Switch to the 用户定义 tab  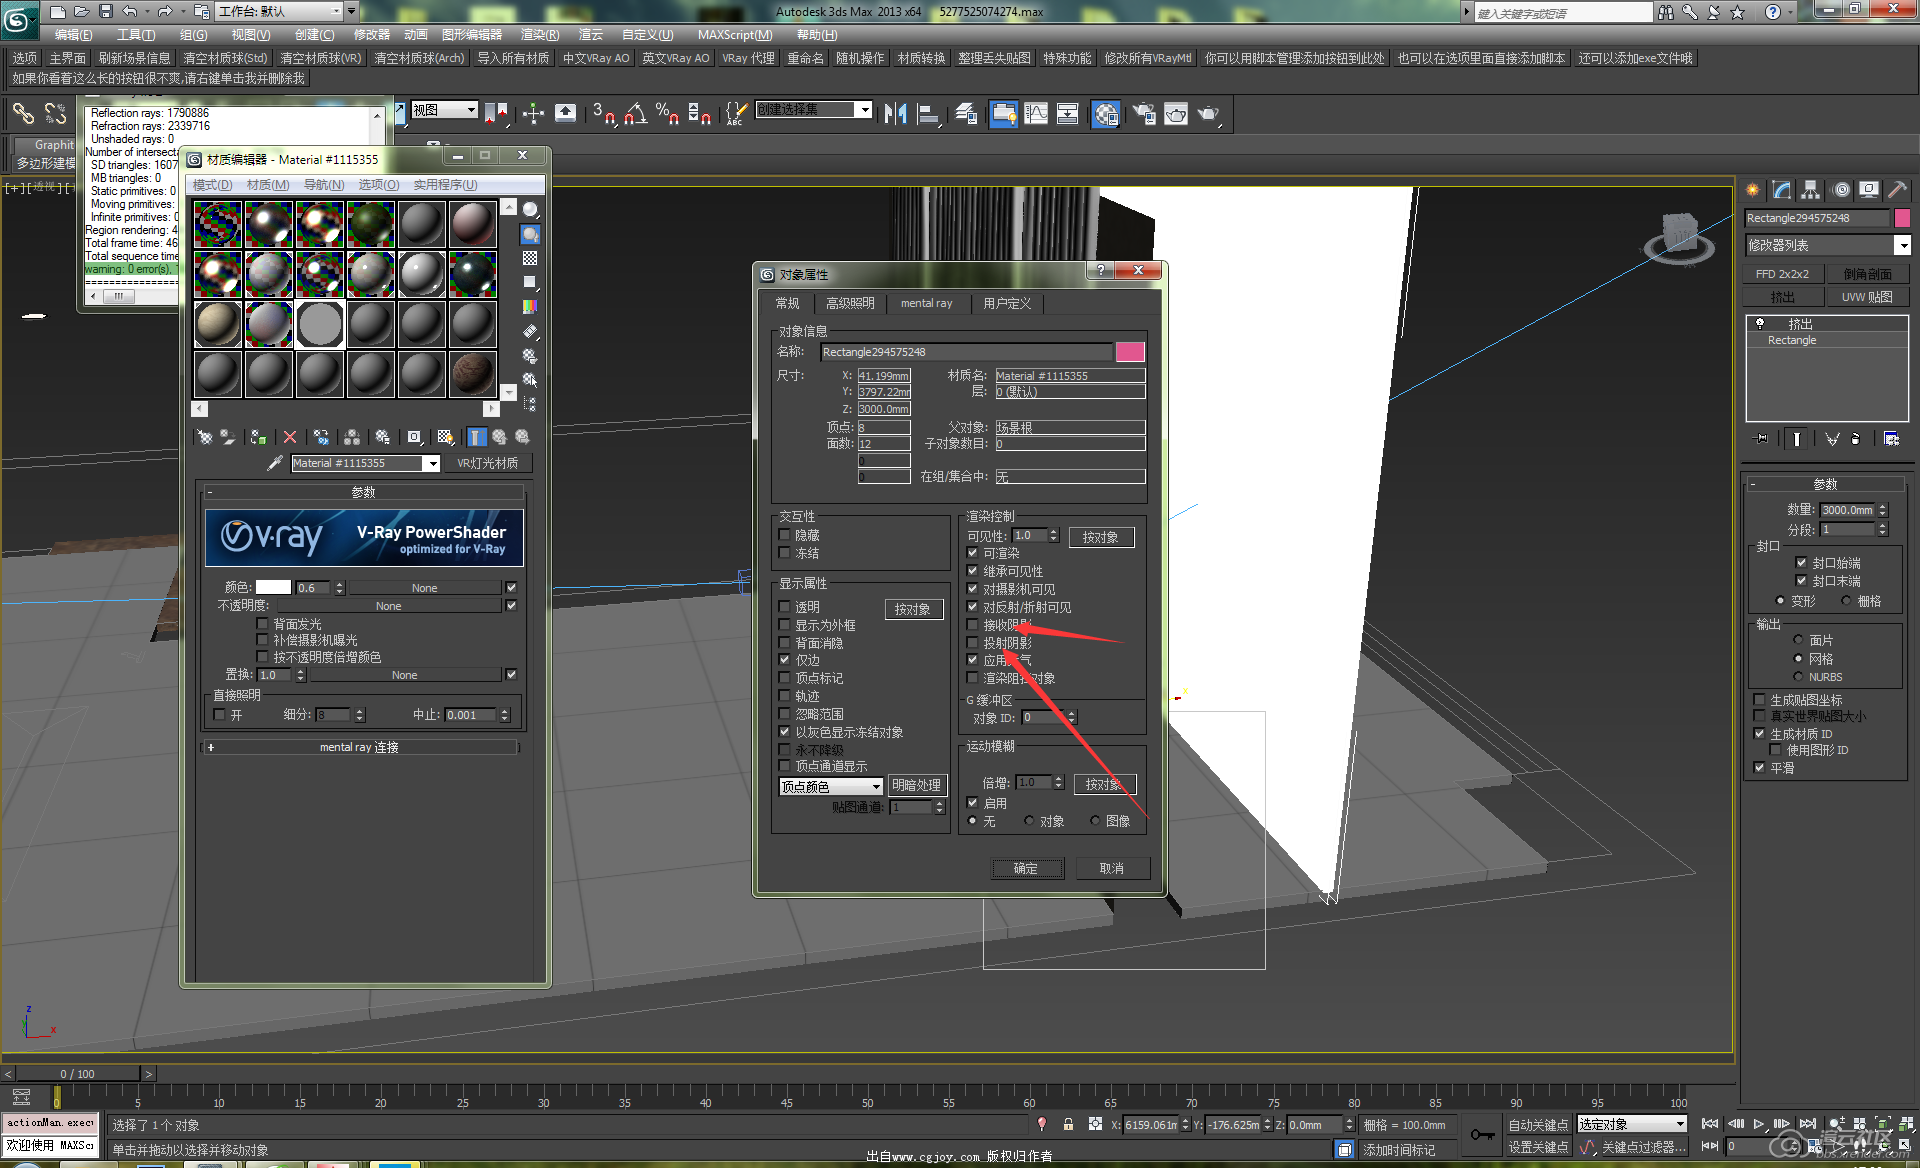[x=1007, y=303]
